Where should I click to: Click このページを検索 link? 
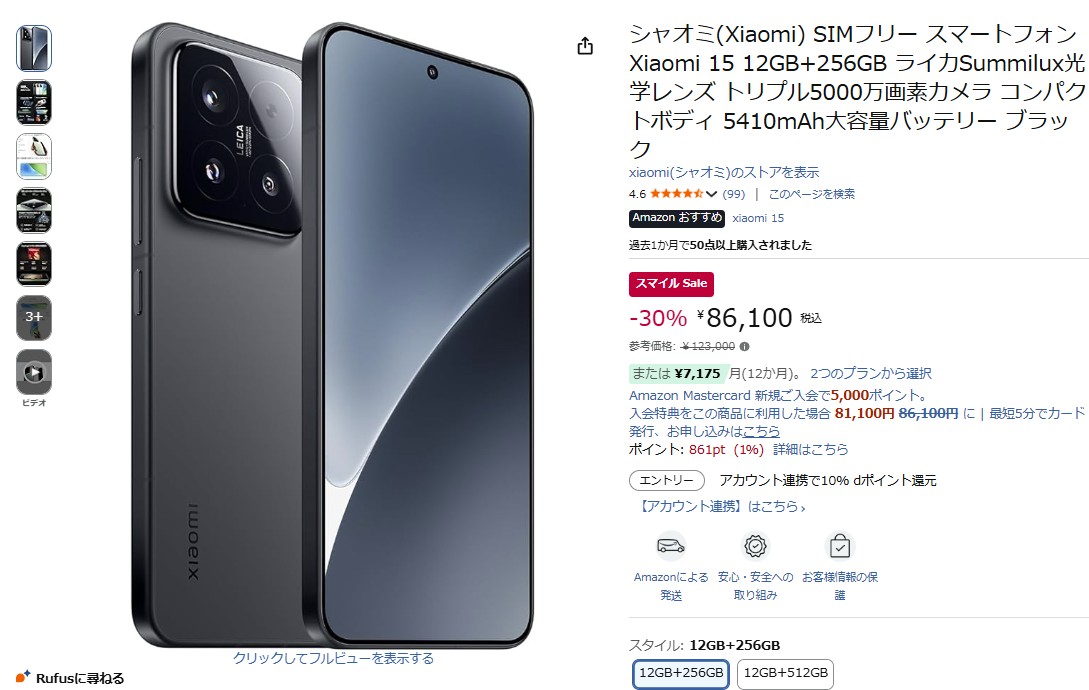tap(811, 194)
